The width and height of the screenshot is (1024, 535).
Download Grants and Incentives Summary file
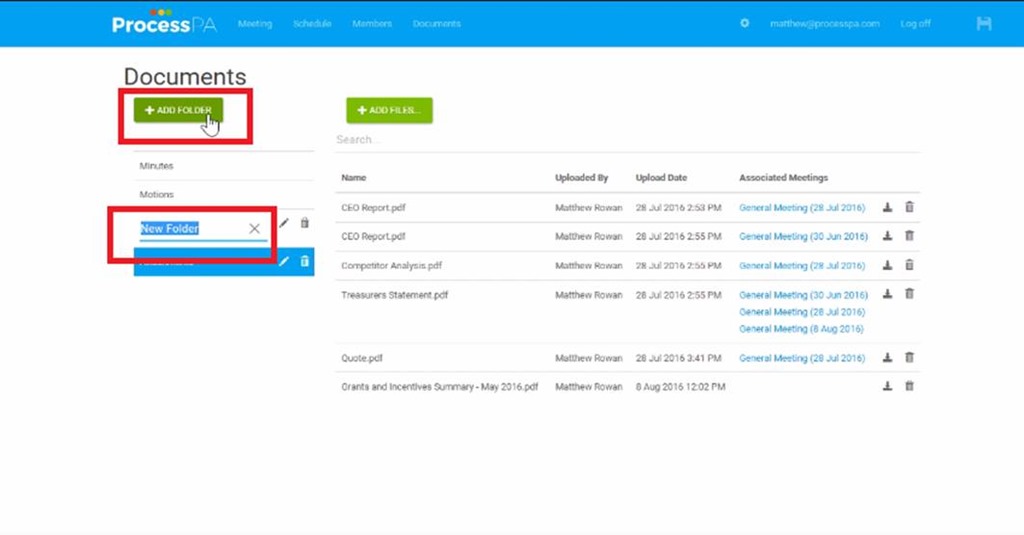887,386
